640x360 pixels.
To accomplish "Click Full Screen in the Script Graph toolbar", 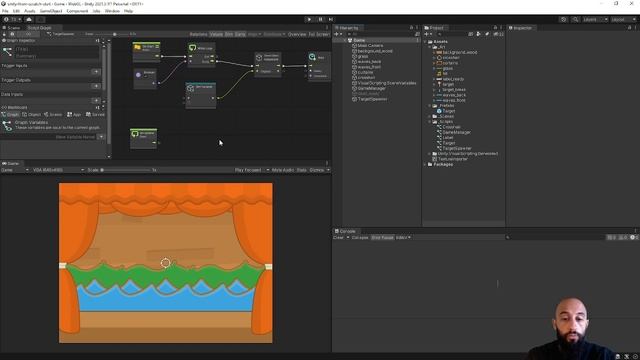I will [x=318, y=34].
